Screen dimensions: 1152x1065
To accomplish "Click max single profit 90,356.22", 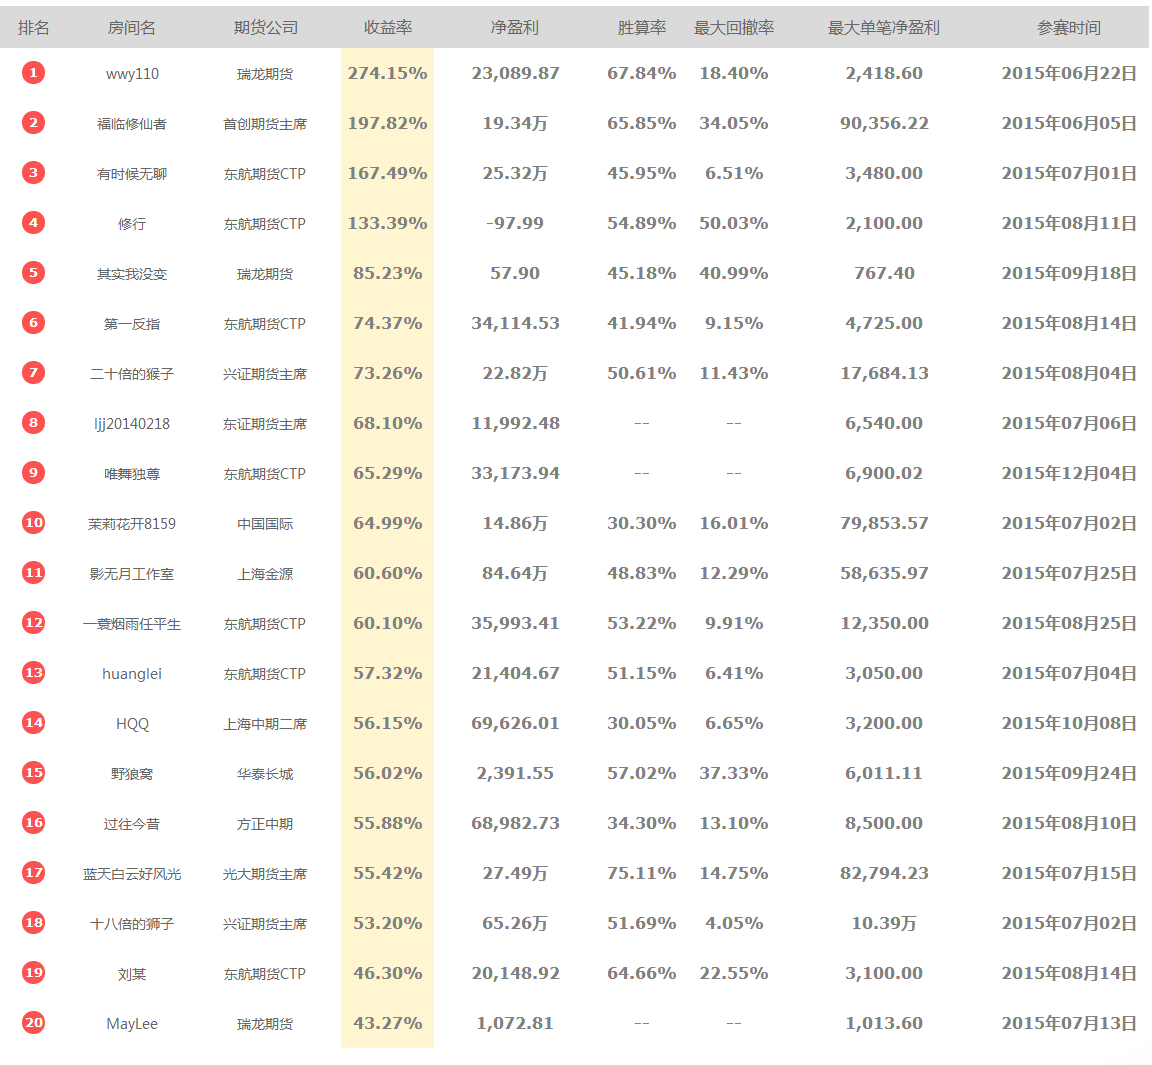I will click(884, 123).
